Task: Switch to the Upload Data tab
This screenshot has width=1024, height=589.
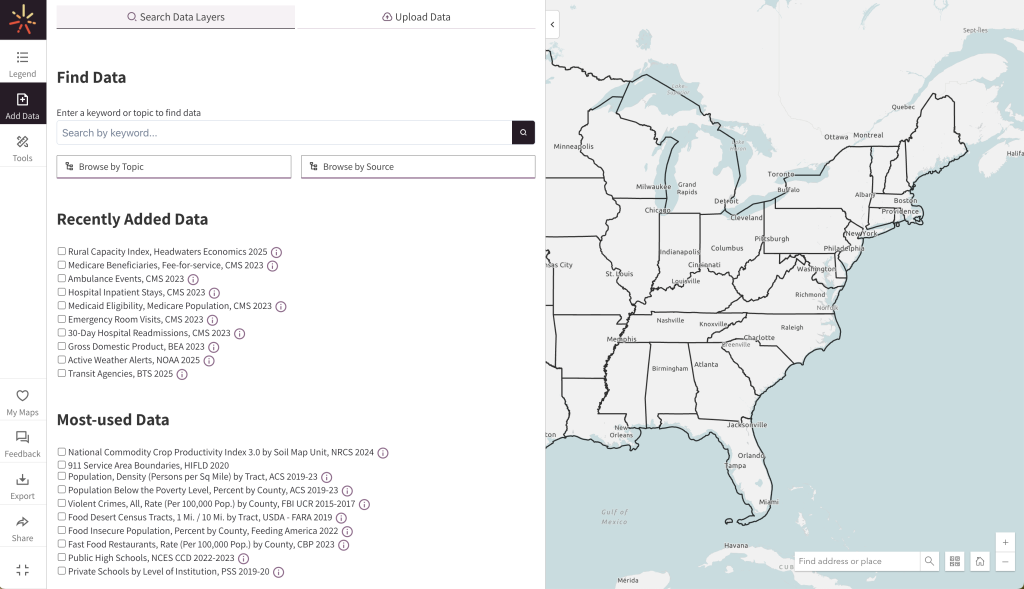Action: click(x=416, y=17)
